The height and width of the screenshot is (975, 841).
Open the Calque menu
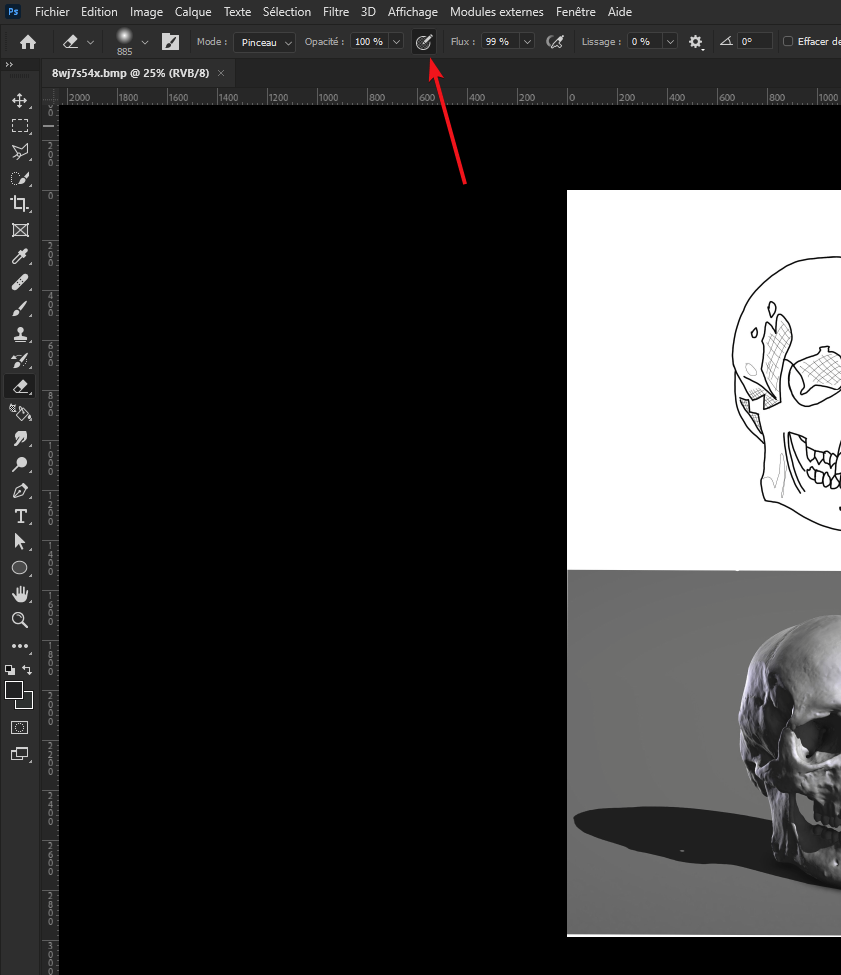193,12
